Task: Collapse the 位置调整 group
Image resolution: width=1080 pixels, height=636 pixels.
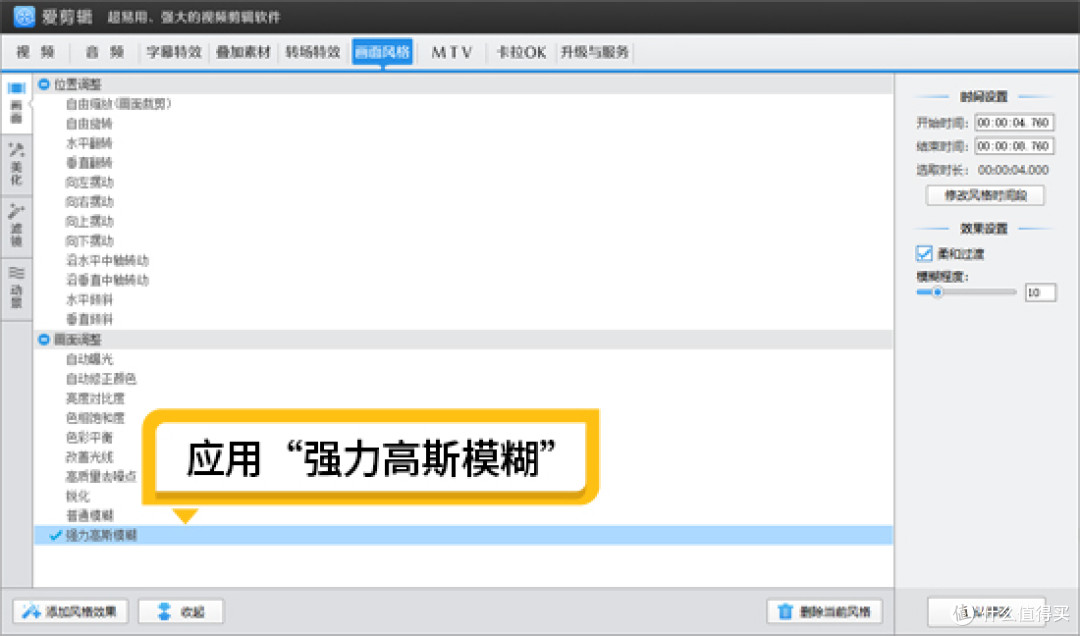Action: [x=44, y=84]
